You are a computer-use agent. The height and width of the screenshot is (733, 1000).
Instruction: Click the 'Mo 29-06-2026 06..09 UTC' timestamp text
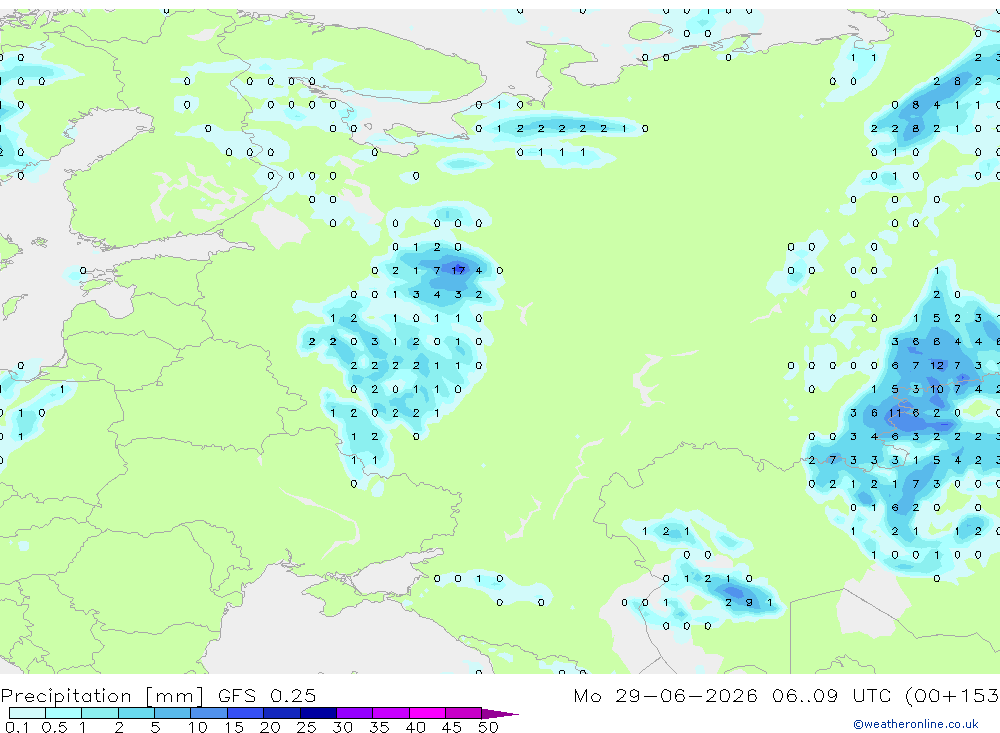[x=732, y=695]
